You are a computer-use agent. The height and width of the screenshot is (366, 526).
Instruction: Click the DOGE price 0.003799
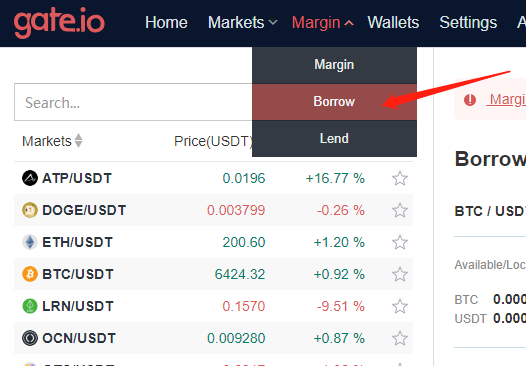[236, 210]
